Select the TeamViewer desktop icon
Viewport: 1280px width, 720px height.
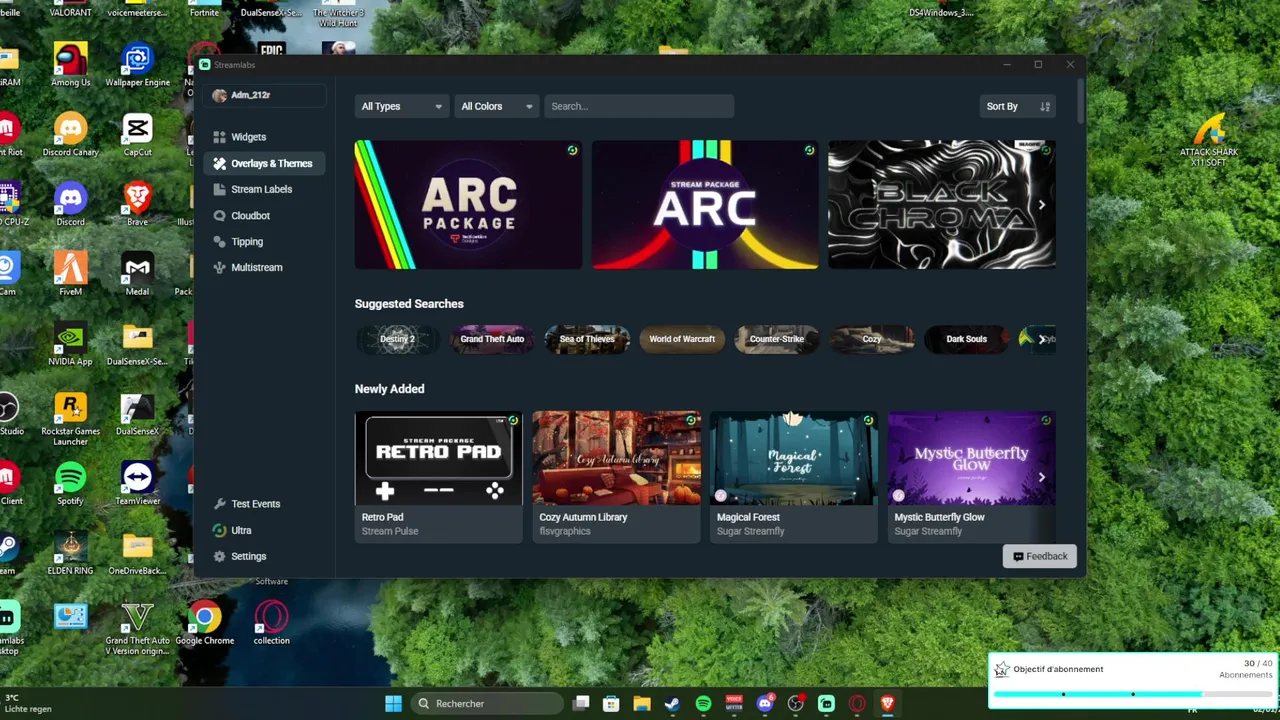point(137,483)
